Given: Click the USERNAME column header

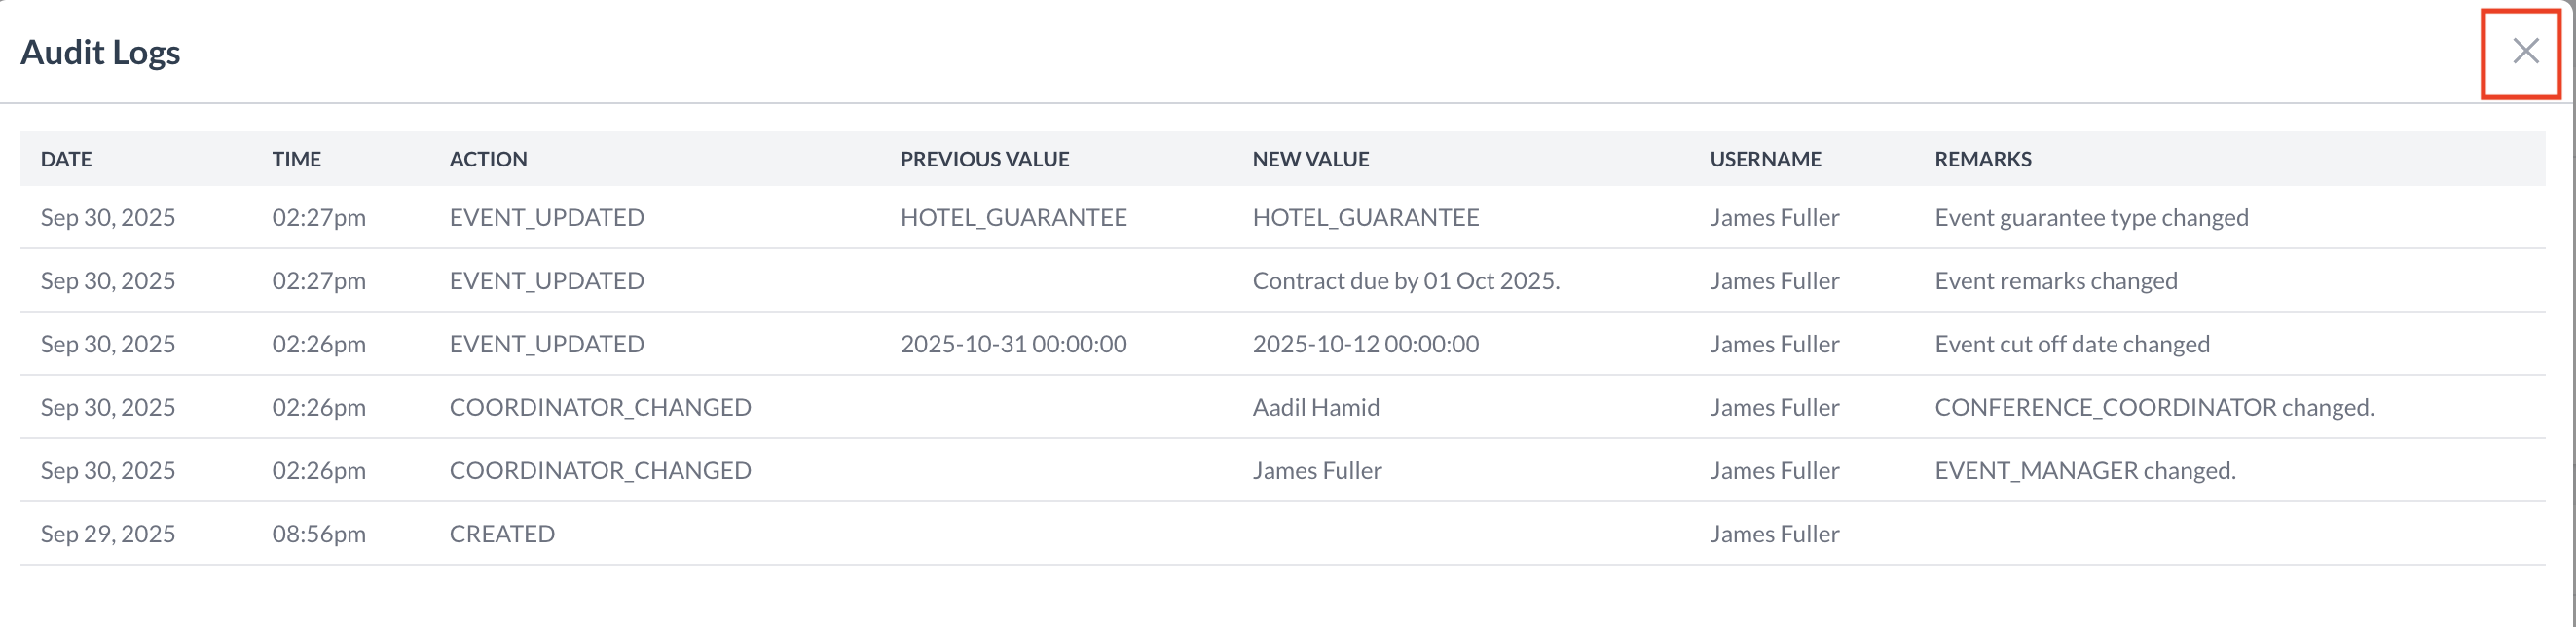Looking at the screenshot, I should [x=1765, y=159].
